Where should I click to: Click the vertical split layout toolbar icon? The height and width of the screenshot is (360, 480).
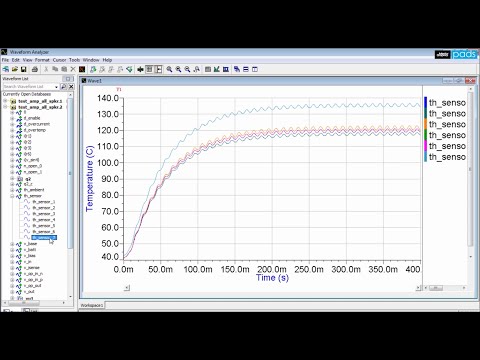(255, 69)
